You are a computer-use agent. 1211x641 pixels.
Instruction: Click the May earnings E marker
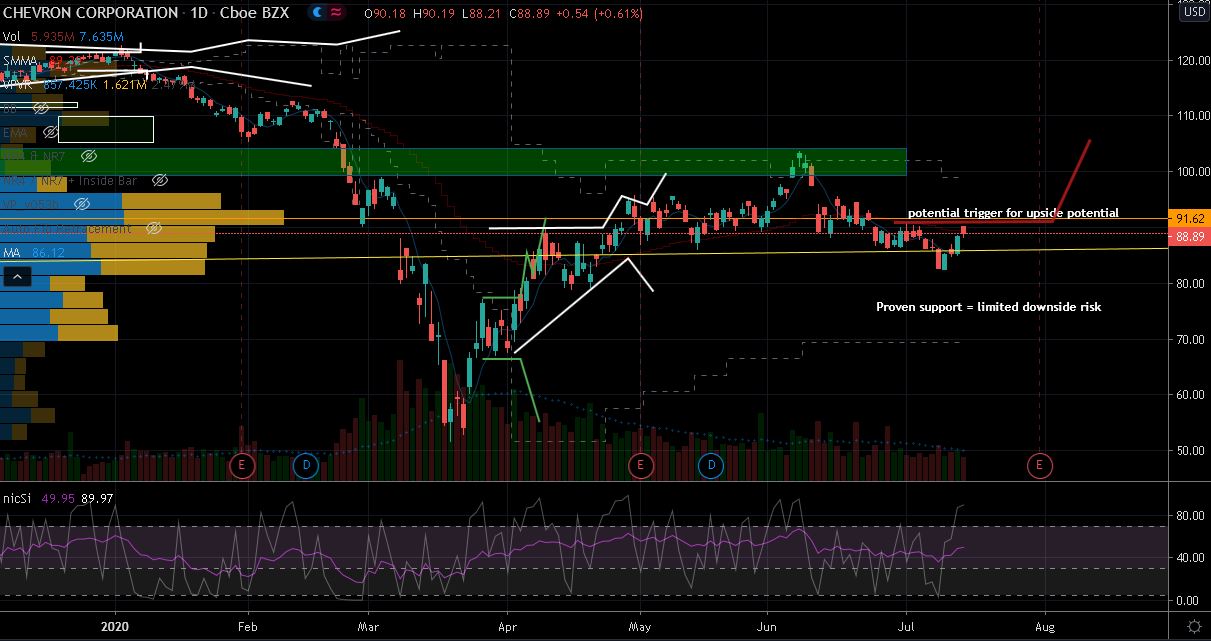[640, 464]
